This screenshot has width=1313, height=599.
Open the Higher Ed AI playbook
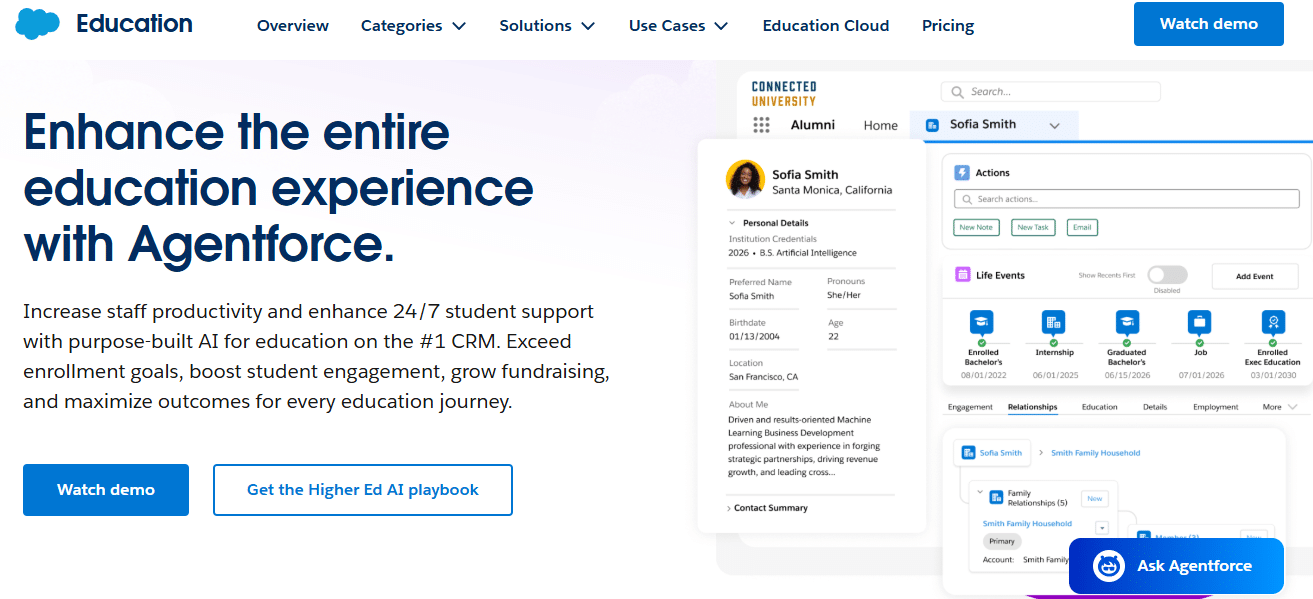[x=362, y=490]
